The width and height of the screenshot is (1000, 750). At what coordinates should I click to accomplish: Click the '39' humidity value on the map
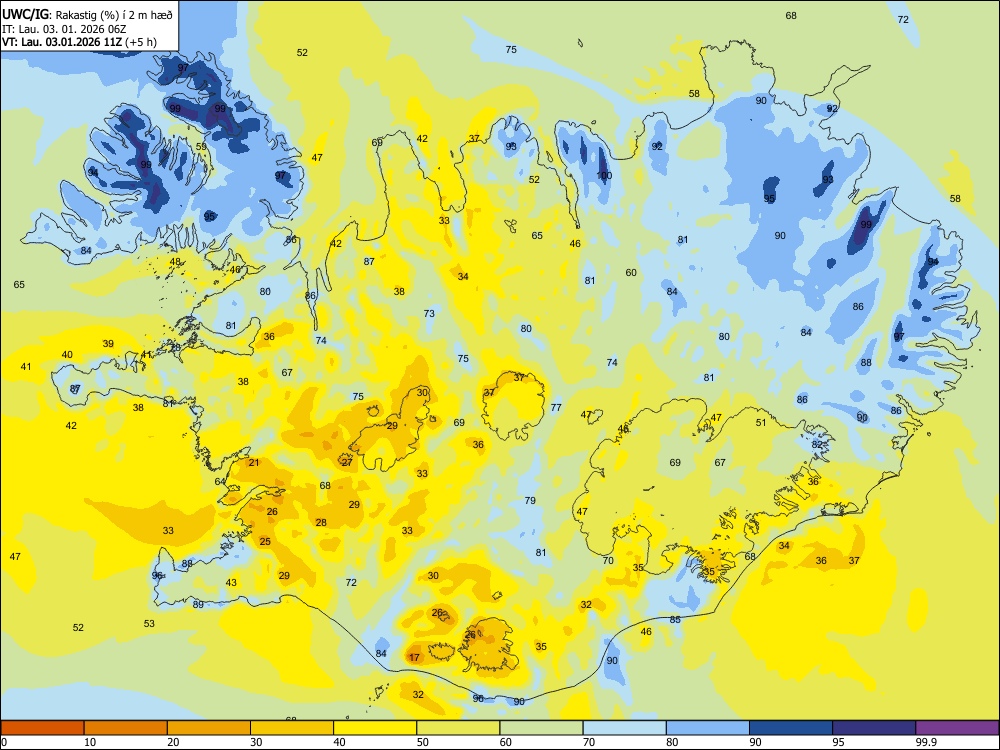[108, 344]
